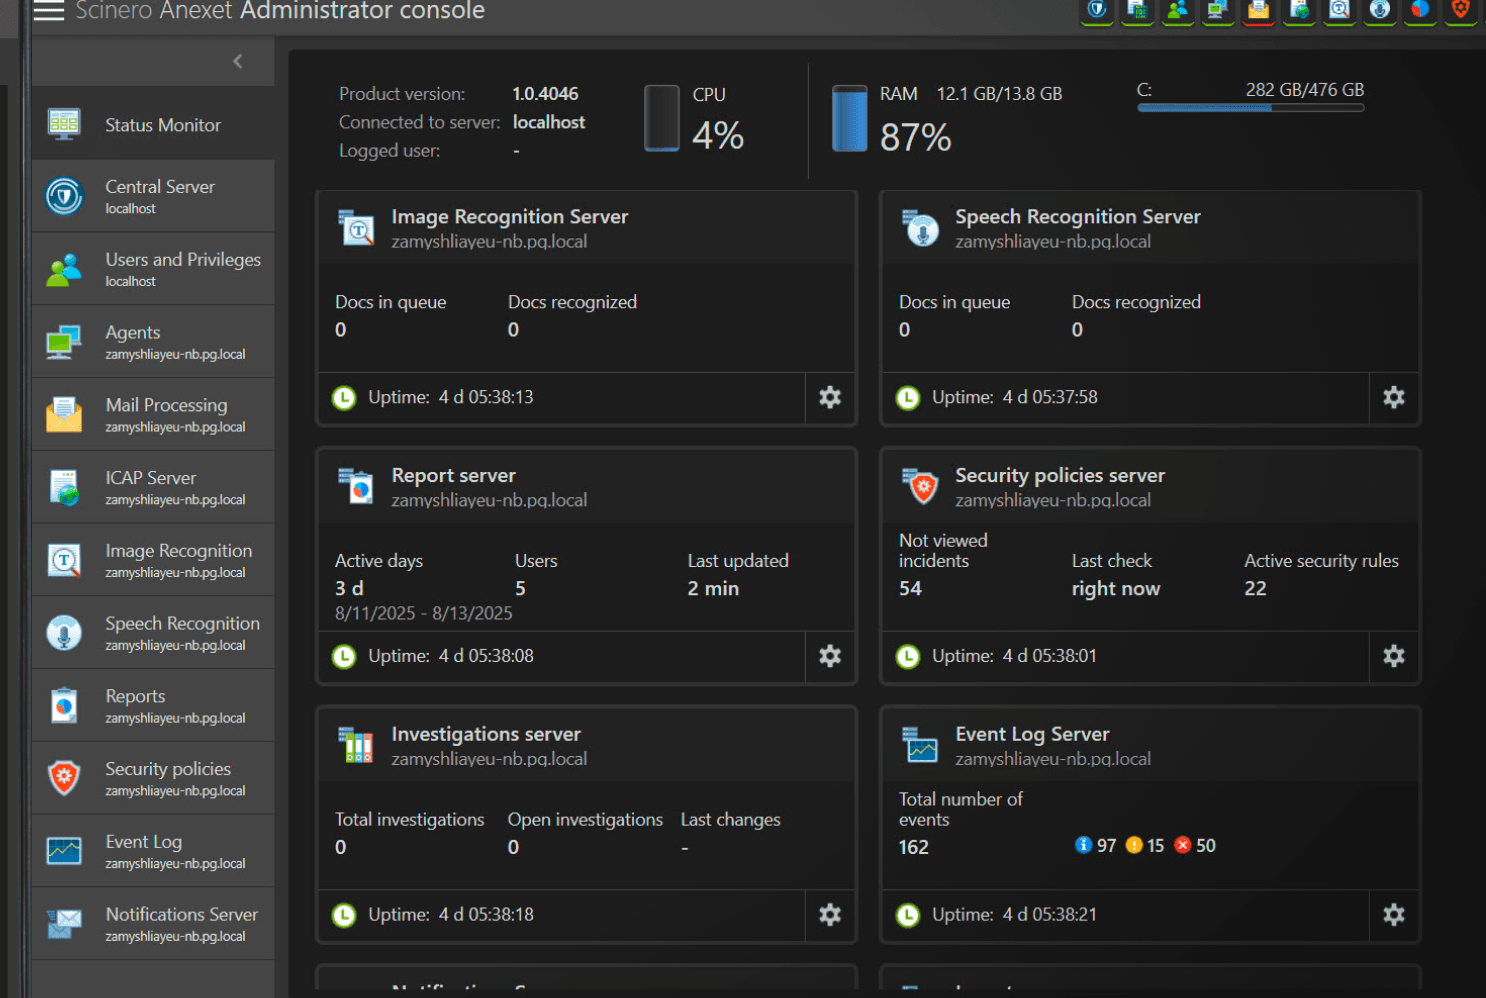Open settings gear for Speech Recognition Server card
Image resolution: width=1486 pixels, height=998 pixels.
click(1394, 397)
